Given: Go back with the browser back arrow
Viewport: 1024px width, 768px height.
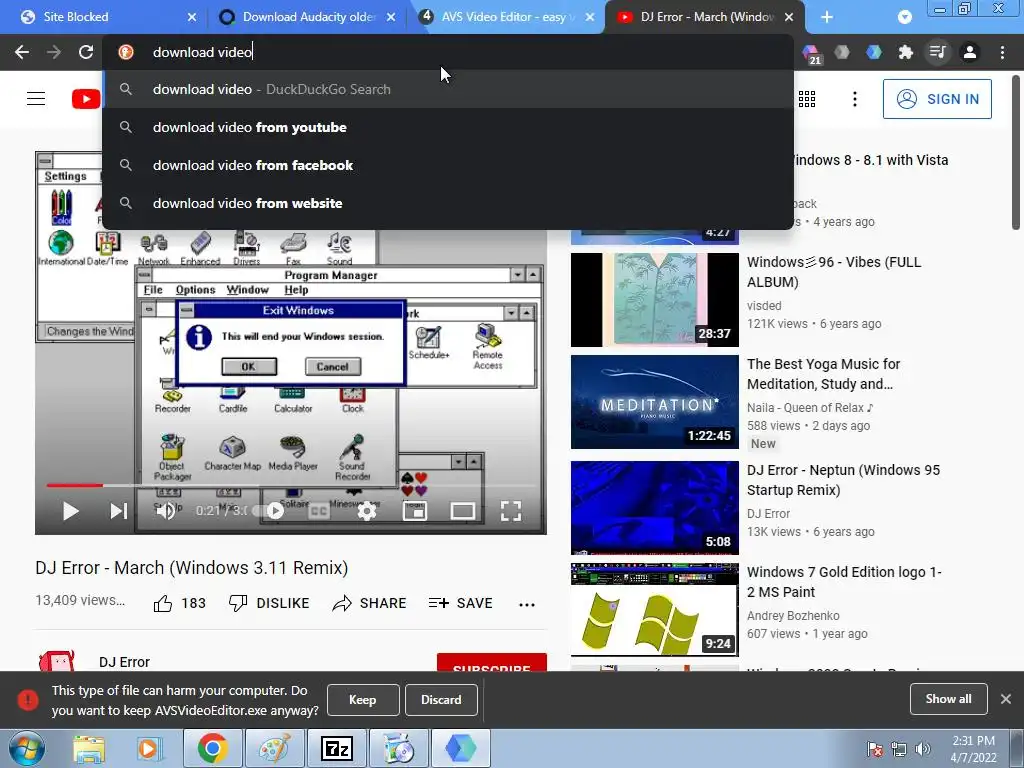Looking at the screenshot, I should pos(22,52).
